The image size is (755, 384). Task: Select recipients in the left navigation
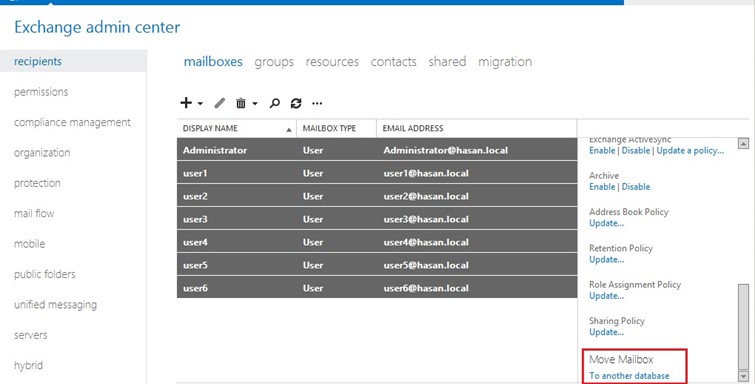tap(73, 61)
